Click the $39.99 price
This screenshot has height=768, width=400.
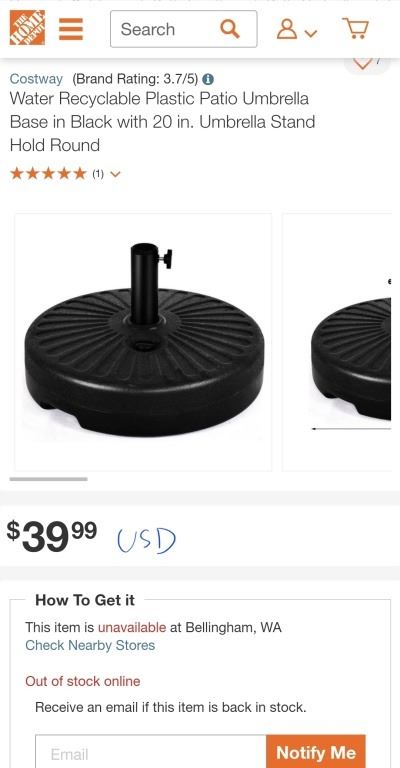(52, 536)
